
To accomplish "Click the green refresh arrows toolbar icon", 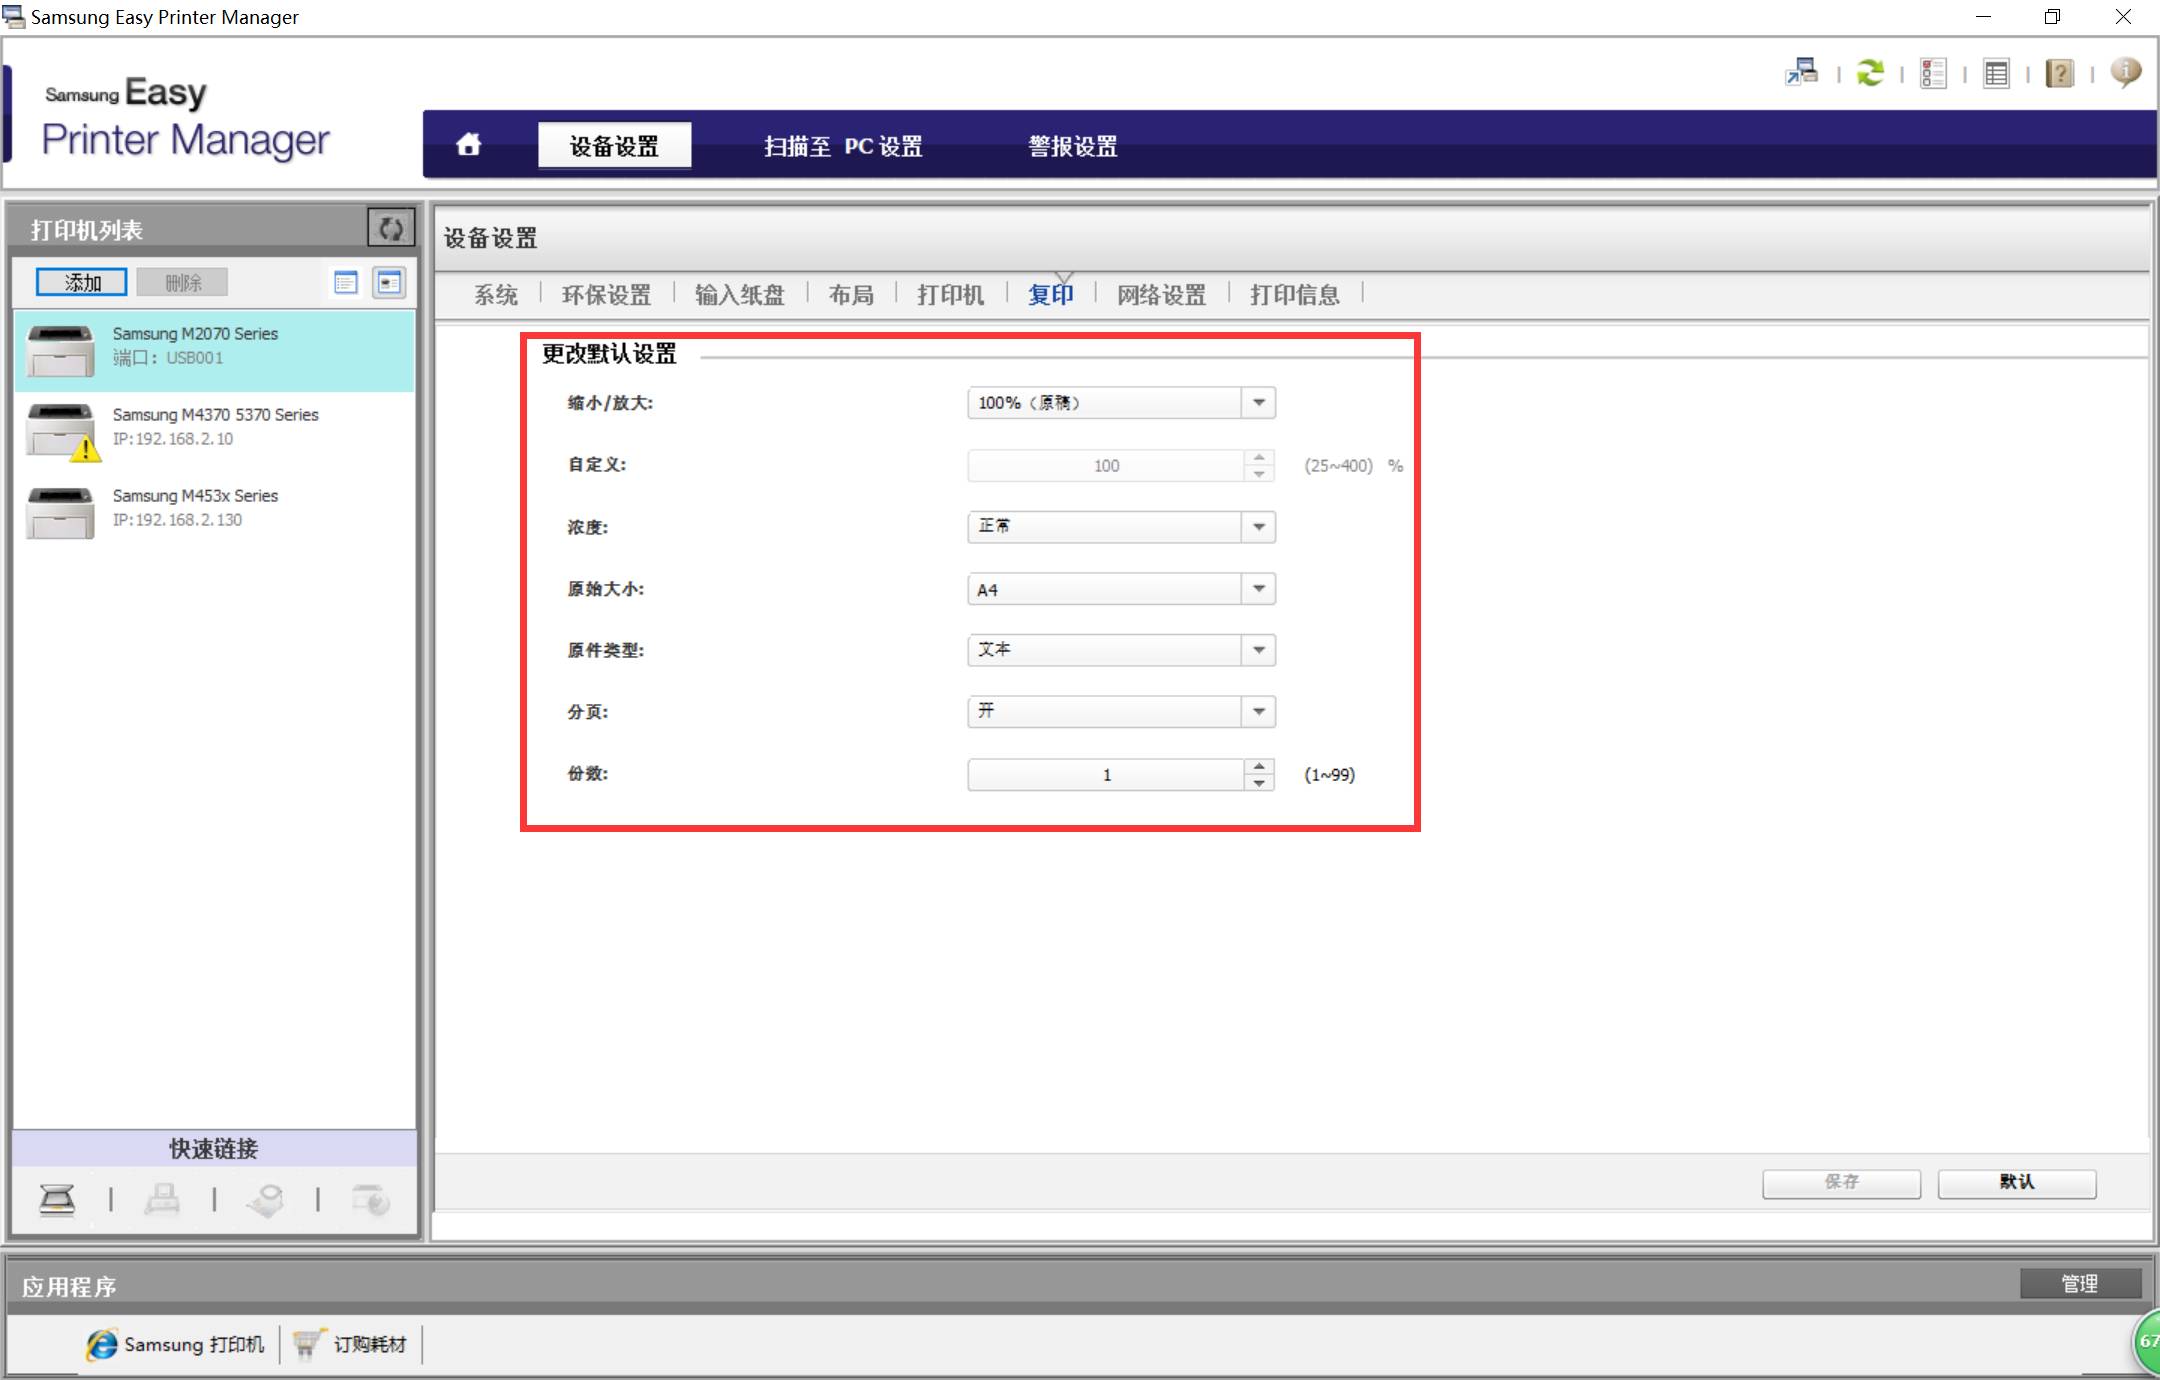I will 1870,73.
